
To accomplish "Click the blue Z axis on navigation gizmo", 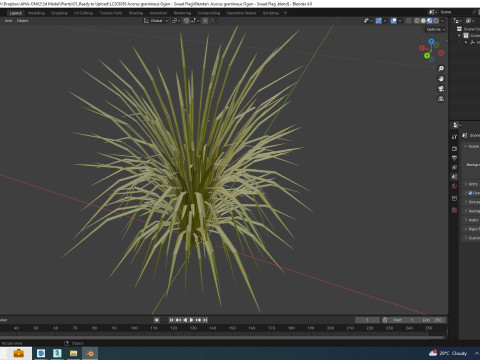I will 432,42.
